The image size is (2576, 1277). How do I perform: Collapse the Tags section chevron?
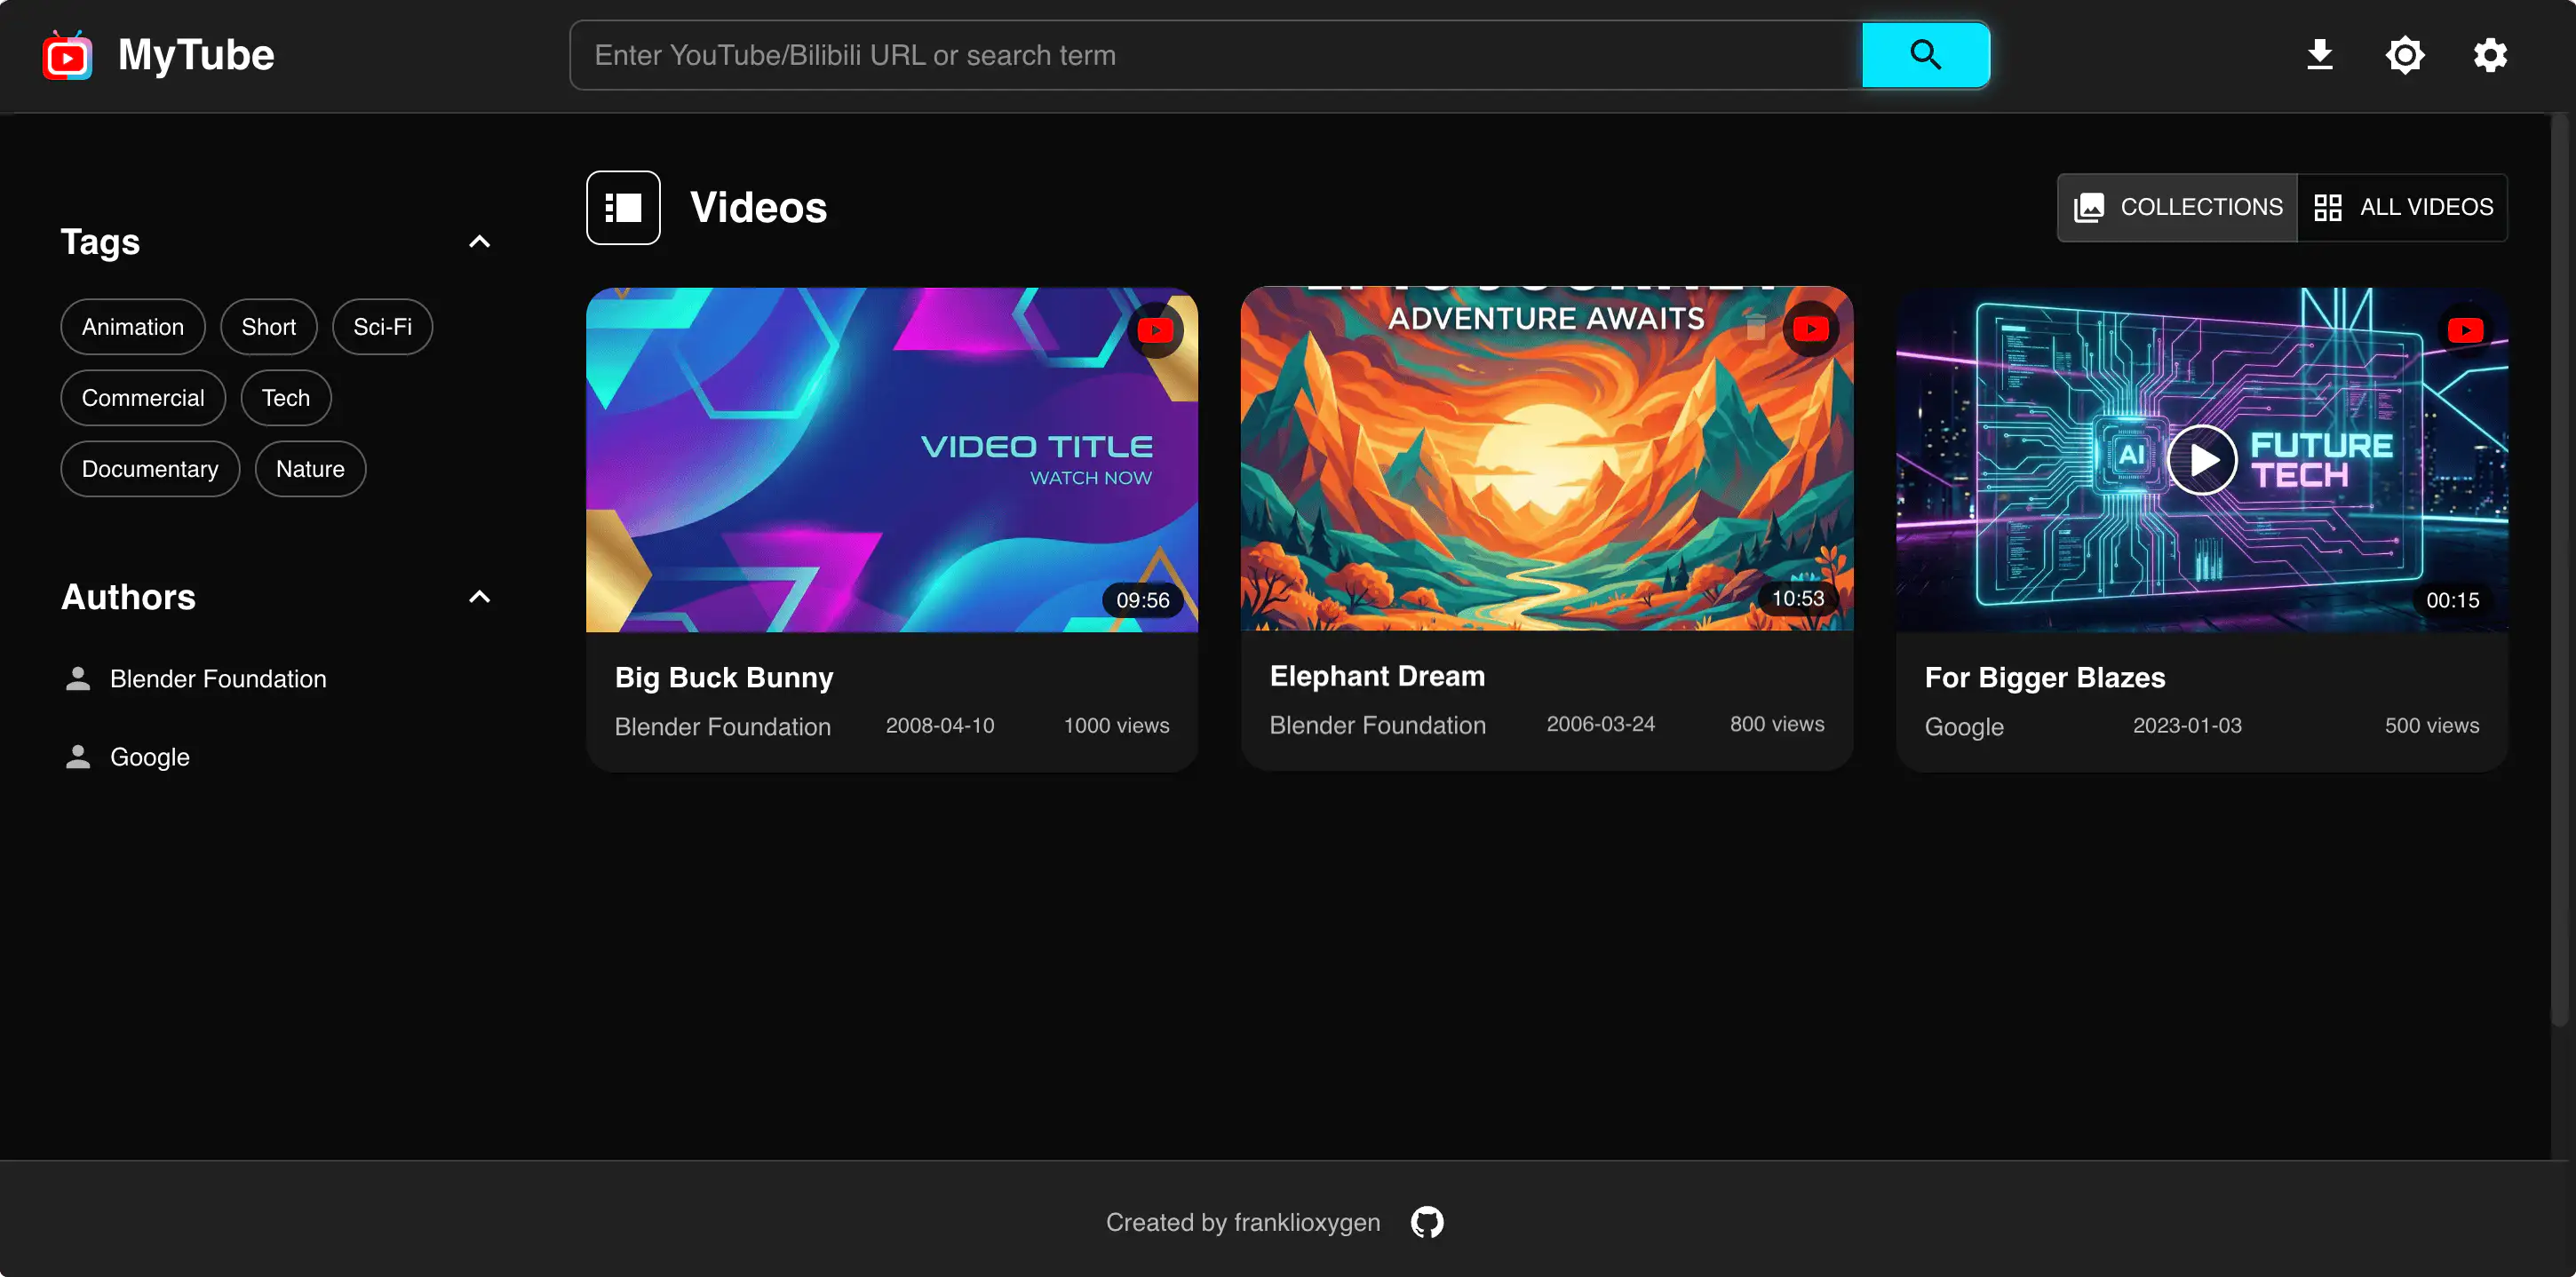[x=479, y=242]
